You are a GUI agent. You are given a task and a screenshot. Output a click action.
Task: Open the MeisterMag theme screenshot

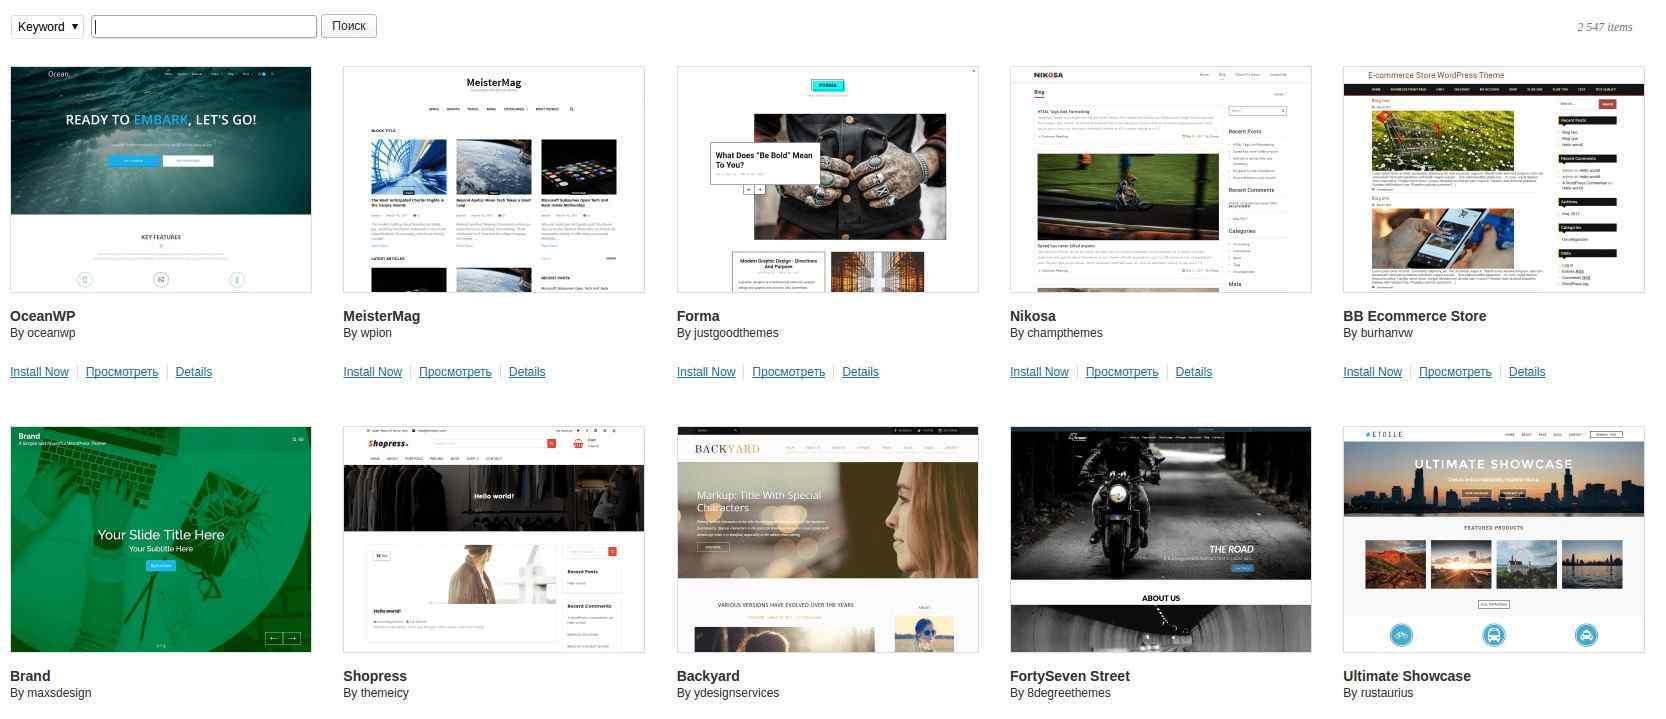[494, 180]
